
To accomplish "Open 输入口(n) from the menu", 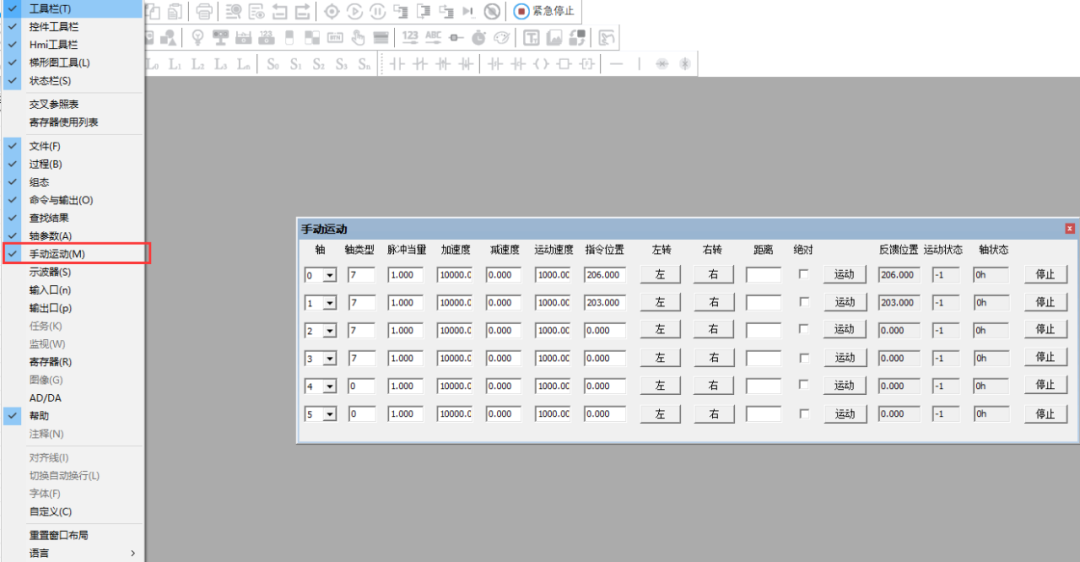I will point(73,290).
